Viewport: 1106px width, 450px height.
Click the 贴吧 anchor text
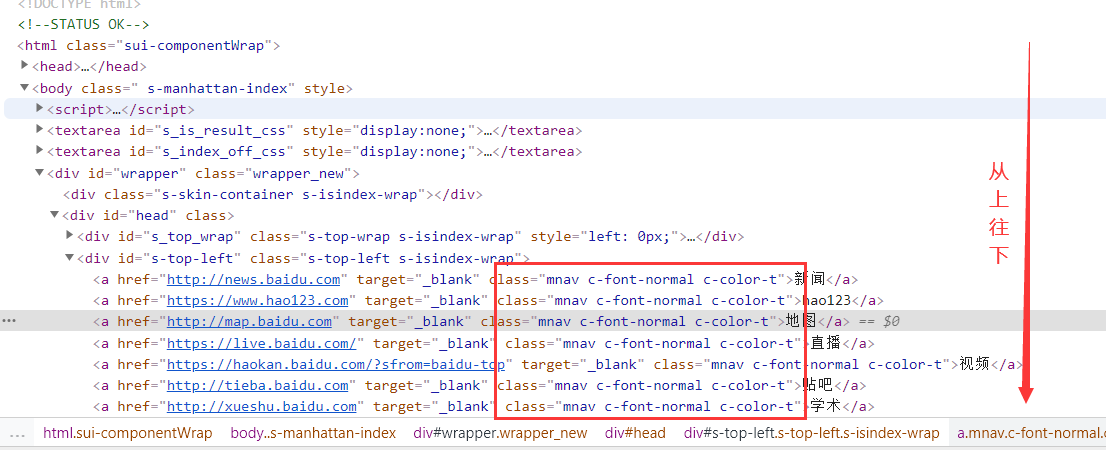point(818,385)
